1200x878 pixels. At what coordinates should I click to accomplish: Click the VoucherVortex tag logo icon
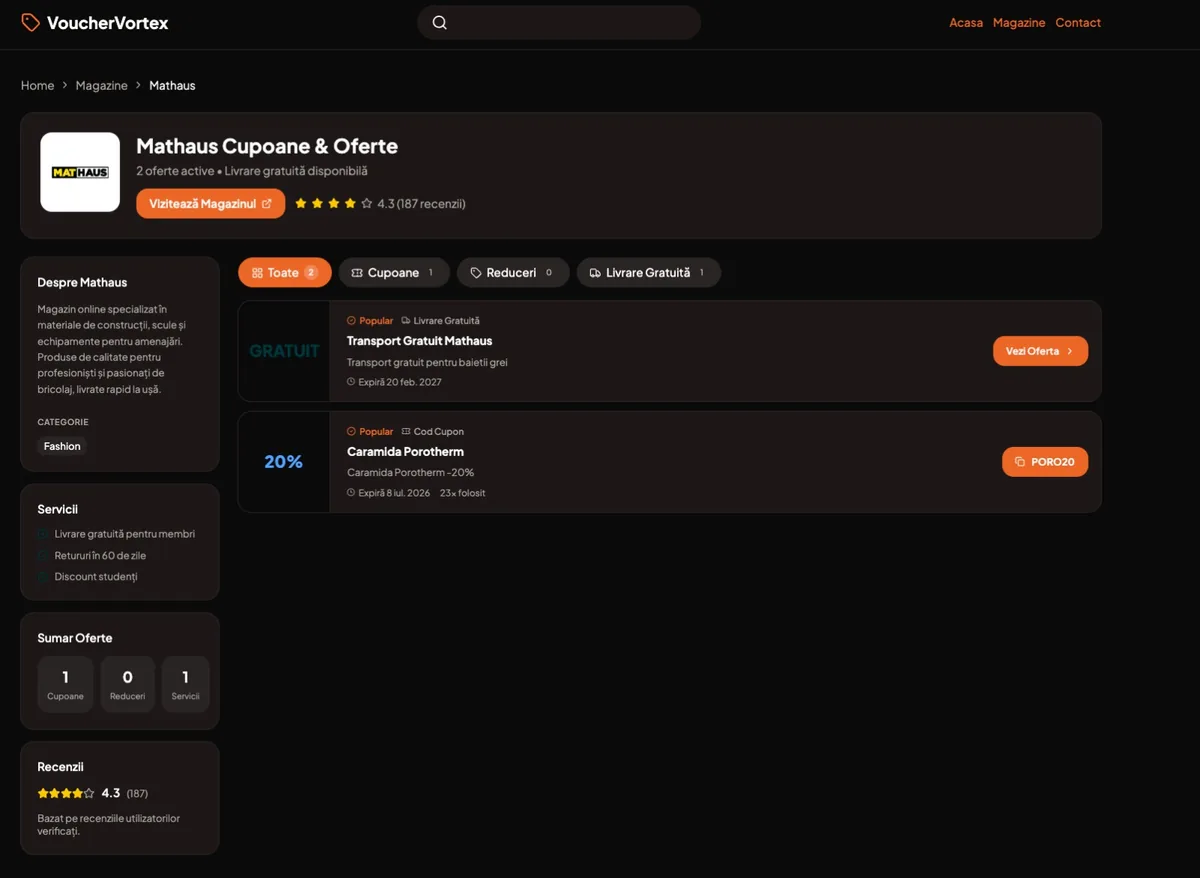(x=31, y=22)
